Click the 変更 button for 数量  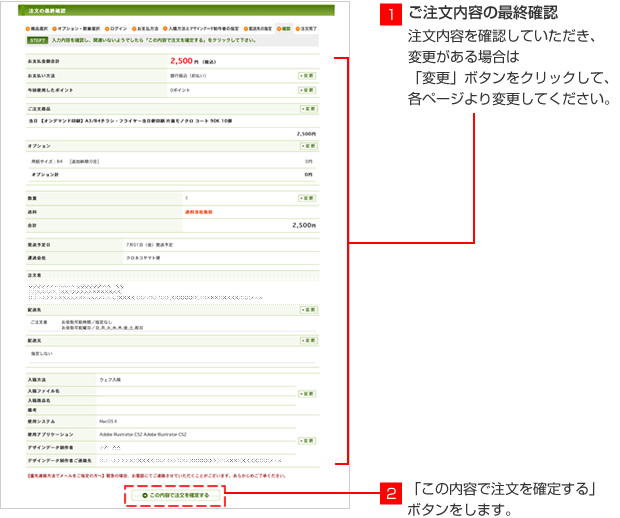308,198
